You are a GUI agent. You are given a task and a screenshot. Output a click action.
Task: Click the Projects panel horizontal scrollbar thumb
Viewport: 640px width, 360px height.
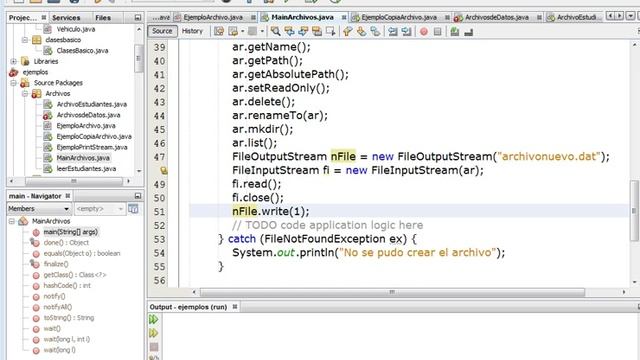click(x=73, y=181)
